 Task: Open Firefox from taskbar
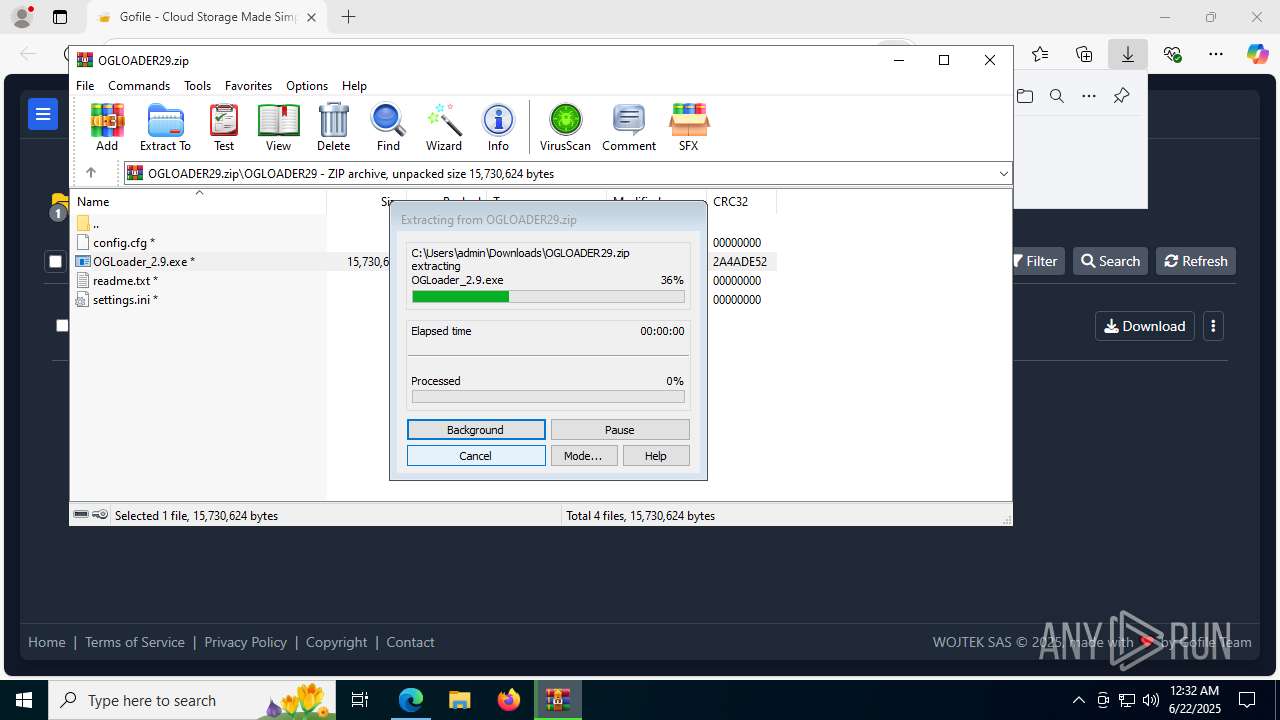click(509, 700)
